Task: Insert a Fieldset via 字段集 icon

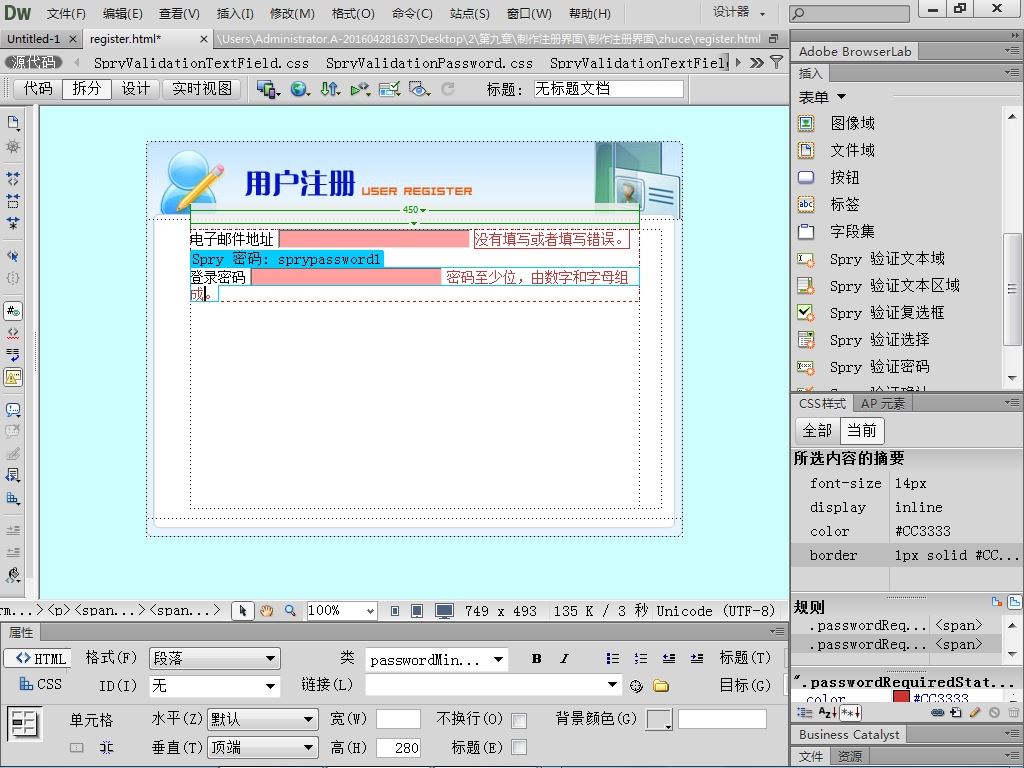Action: 807,231
